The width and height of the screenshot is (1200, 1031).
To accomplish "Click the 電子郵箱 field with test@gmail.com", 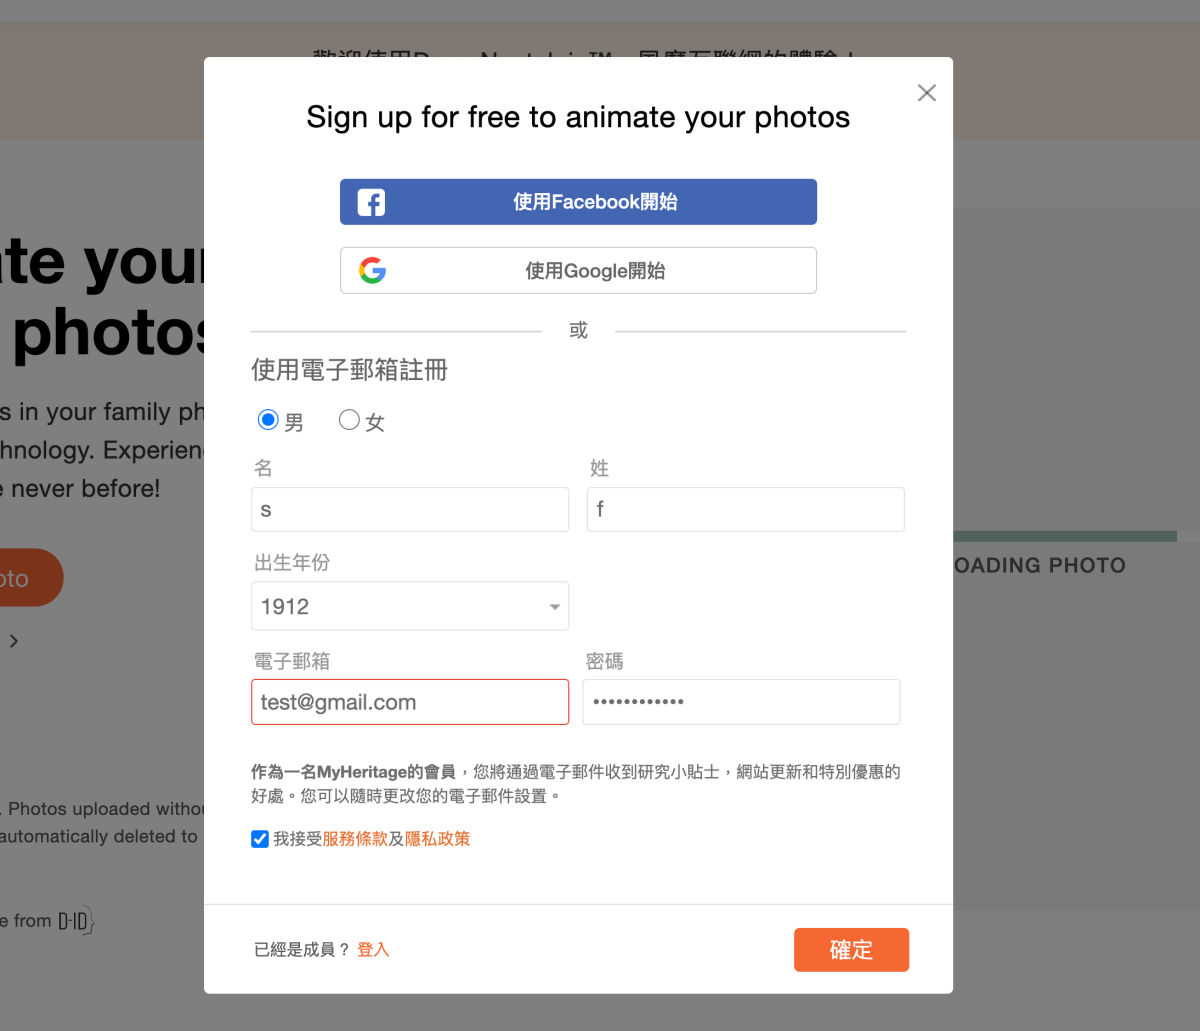I will (x=410, y=702).
